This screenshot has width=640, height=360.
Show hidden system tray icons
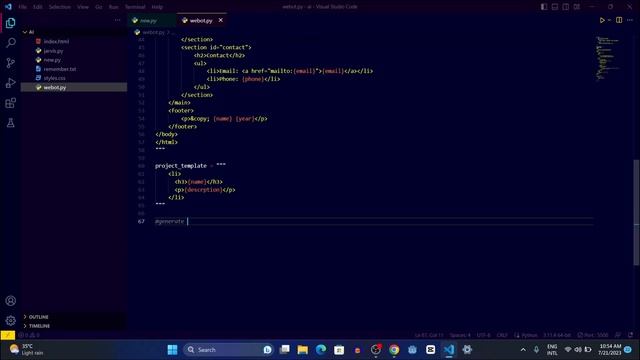(x=523, y=350)
